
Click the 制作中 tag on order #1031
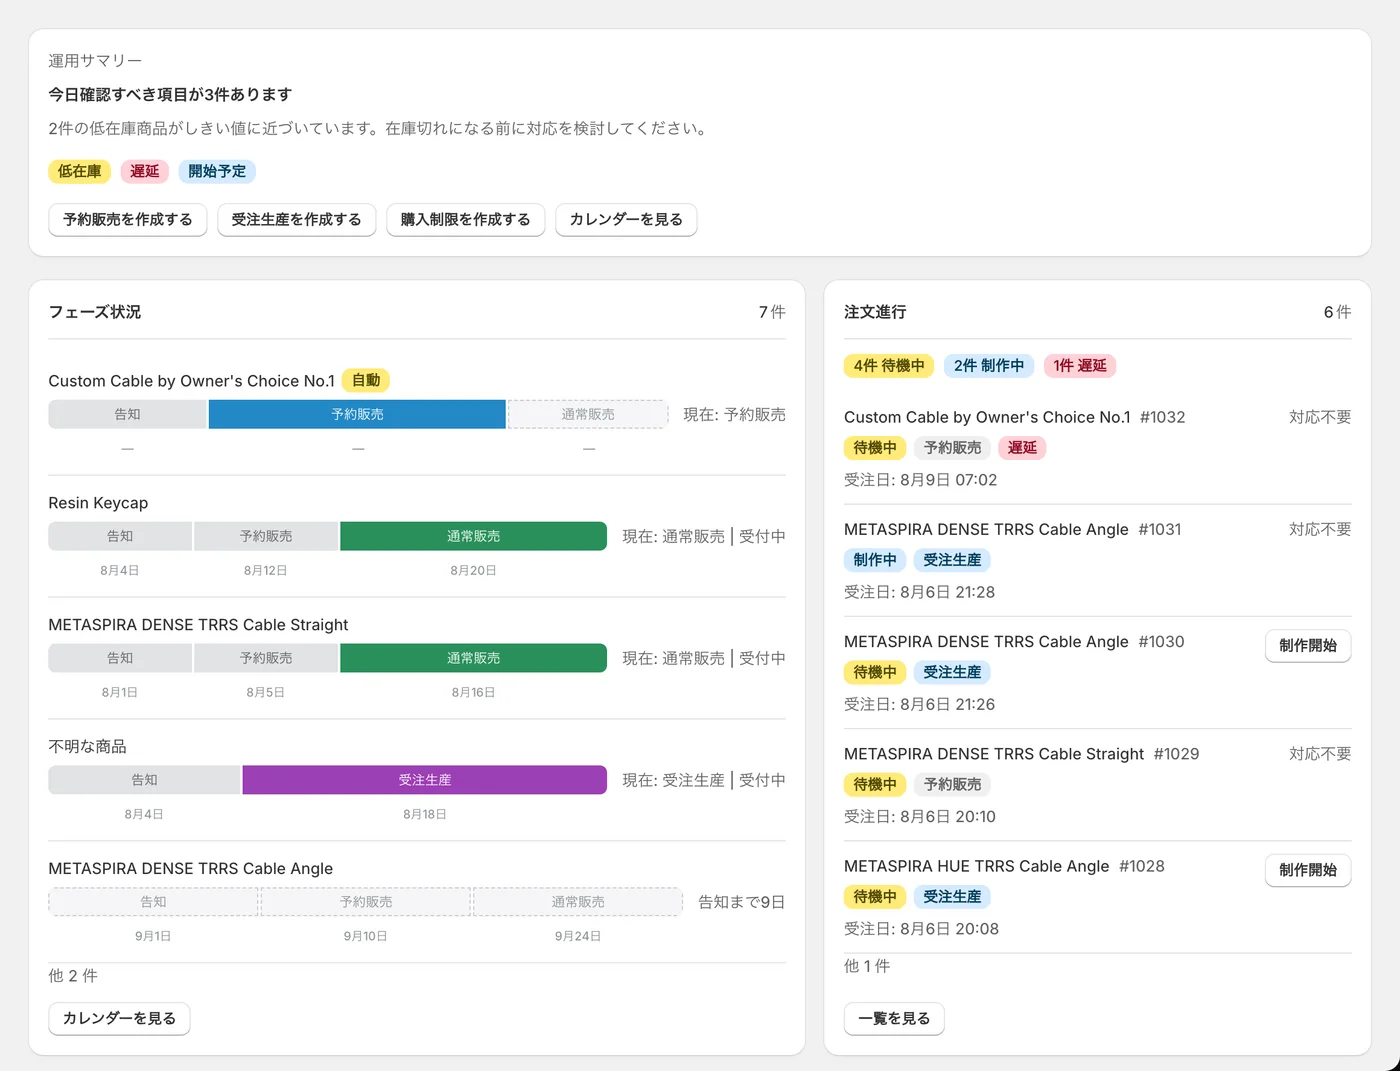[x=875, y=560]
